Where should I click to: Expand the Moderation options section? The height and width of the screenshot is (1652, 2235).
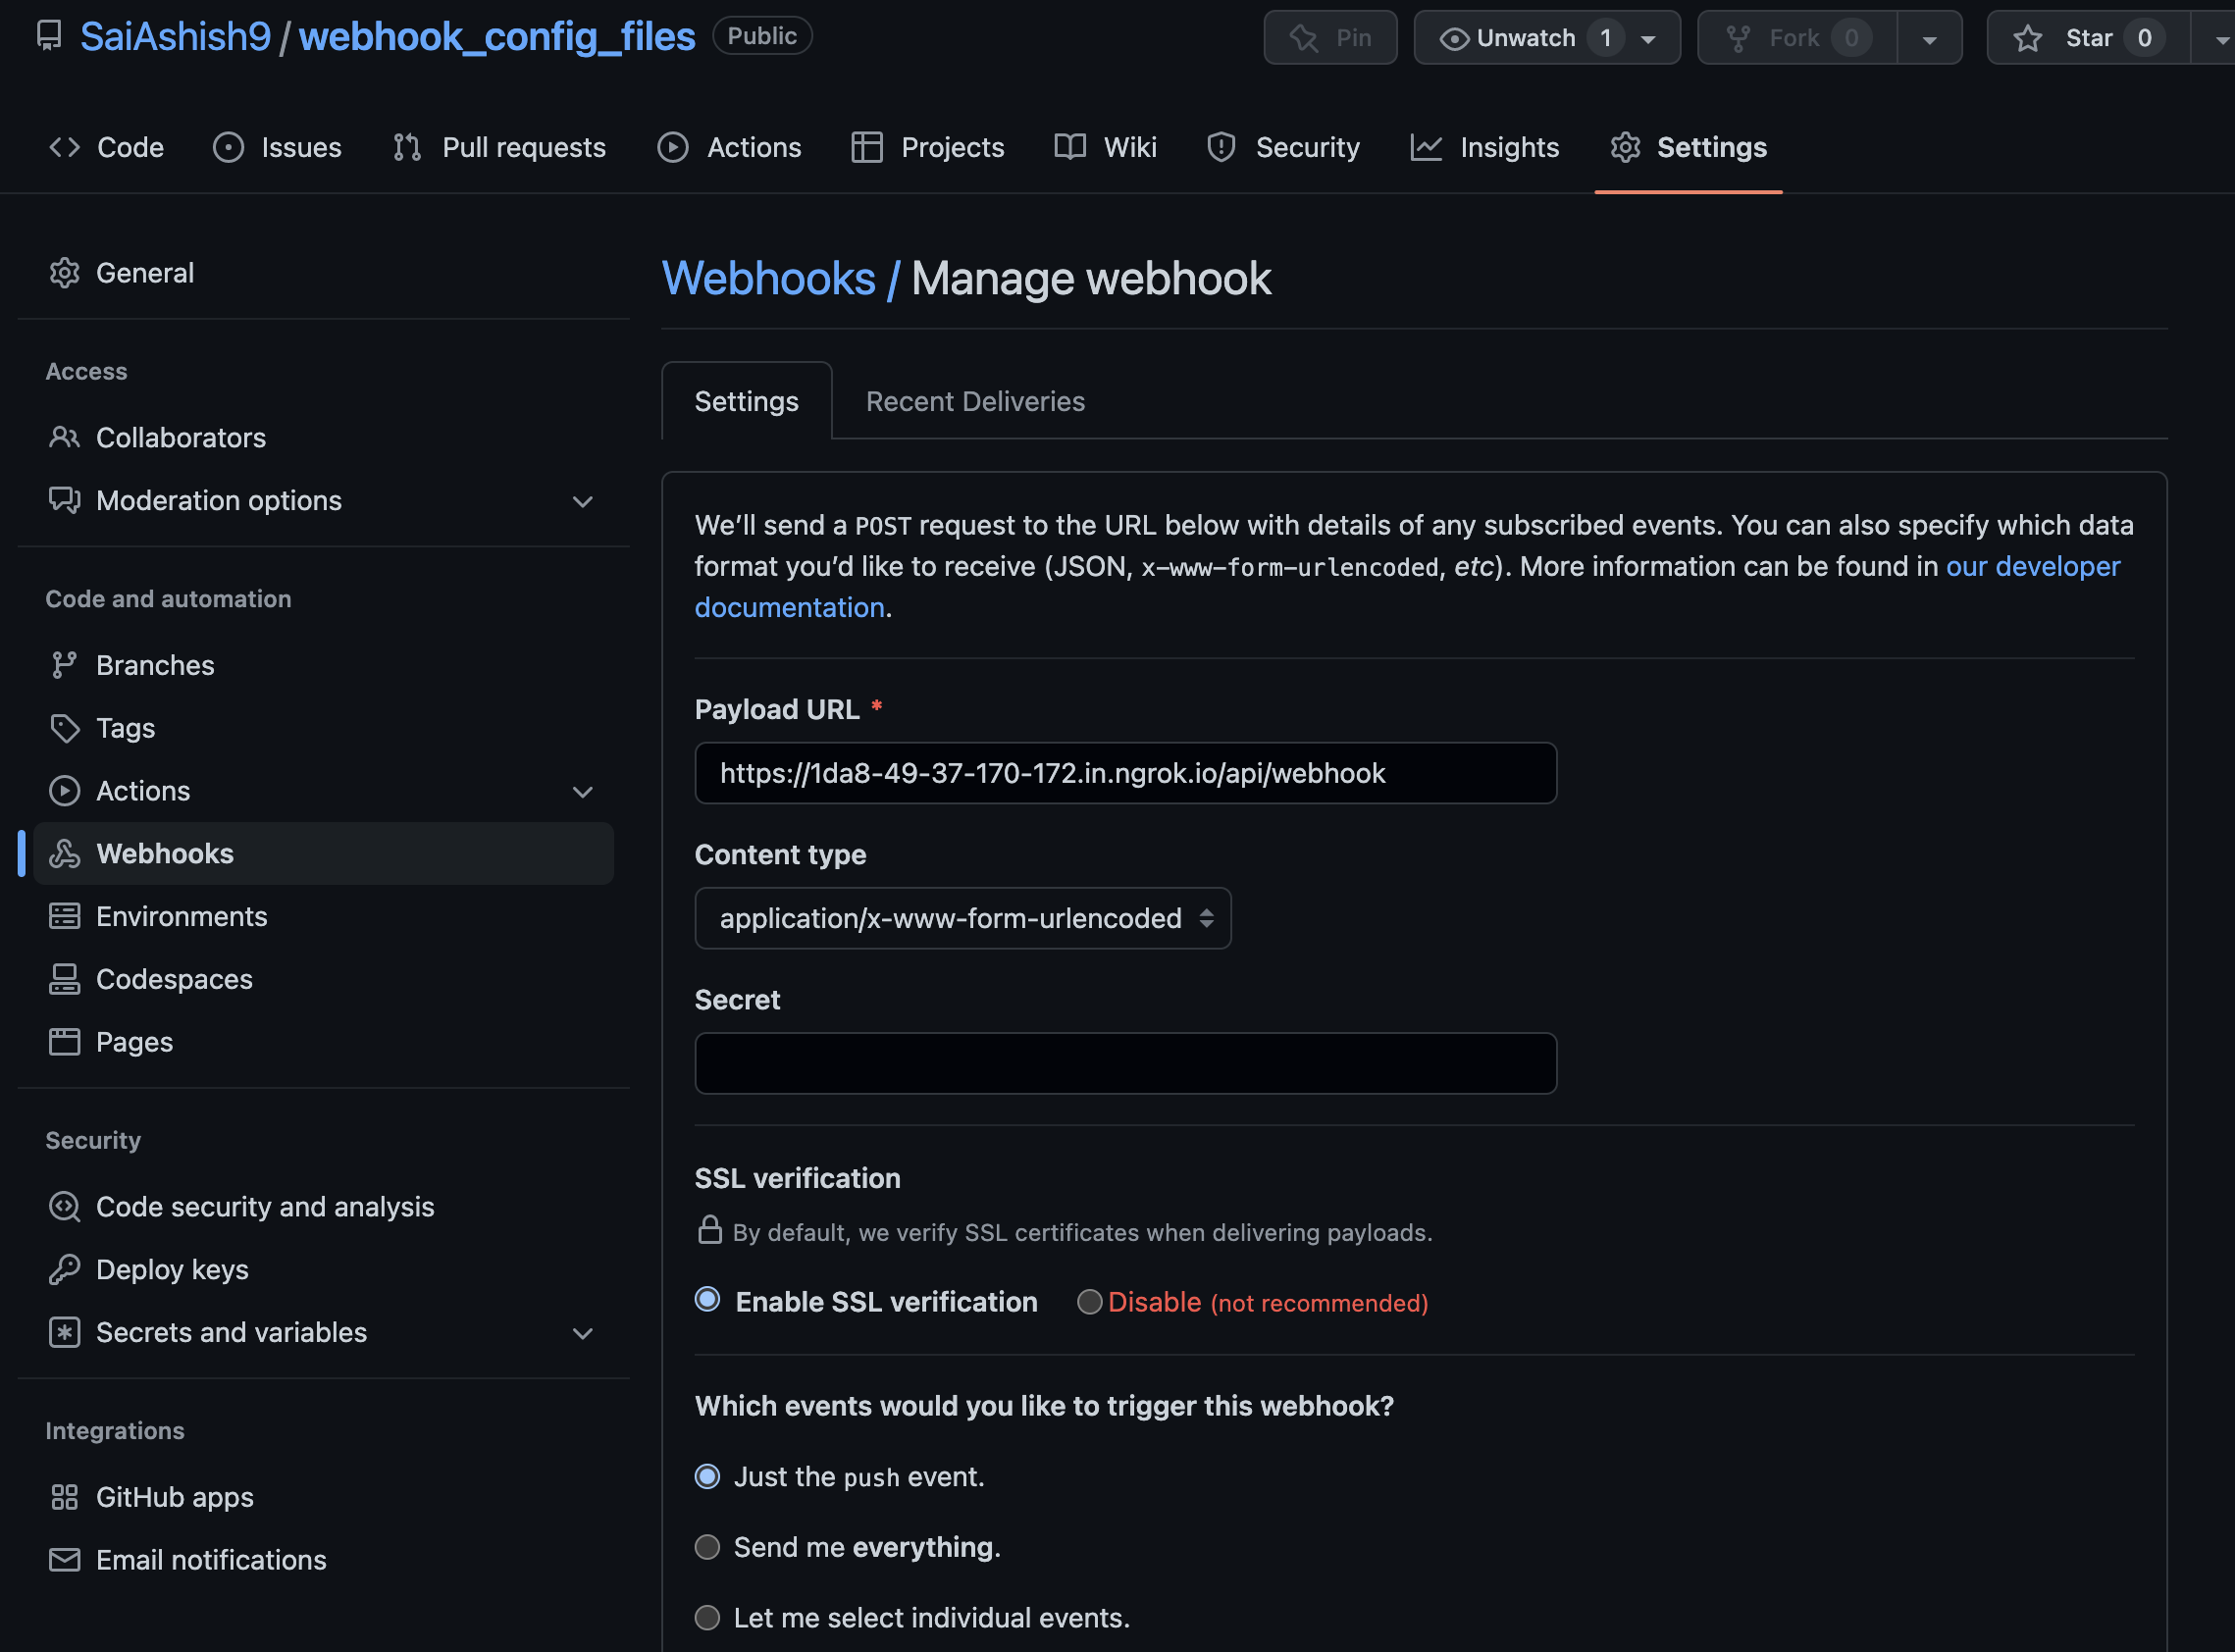[x=583, y=501]
